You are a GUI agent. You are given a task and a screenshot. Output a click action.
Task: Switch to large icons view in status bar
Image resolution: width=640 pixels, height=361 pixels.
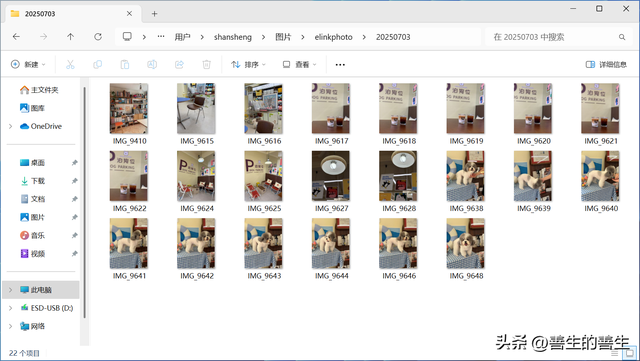pyautogui.click(x=630, y=353)
